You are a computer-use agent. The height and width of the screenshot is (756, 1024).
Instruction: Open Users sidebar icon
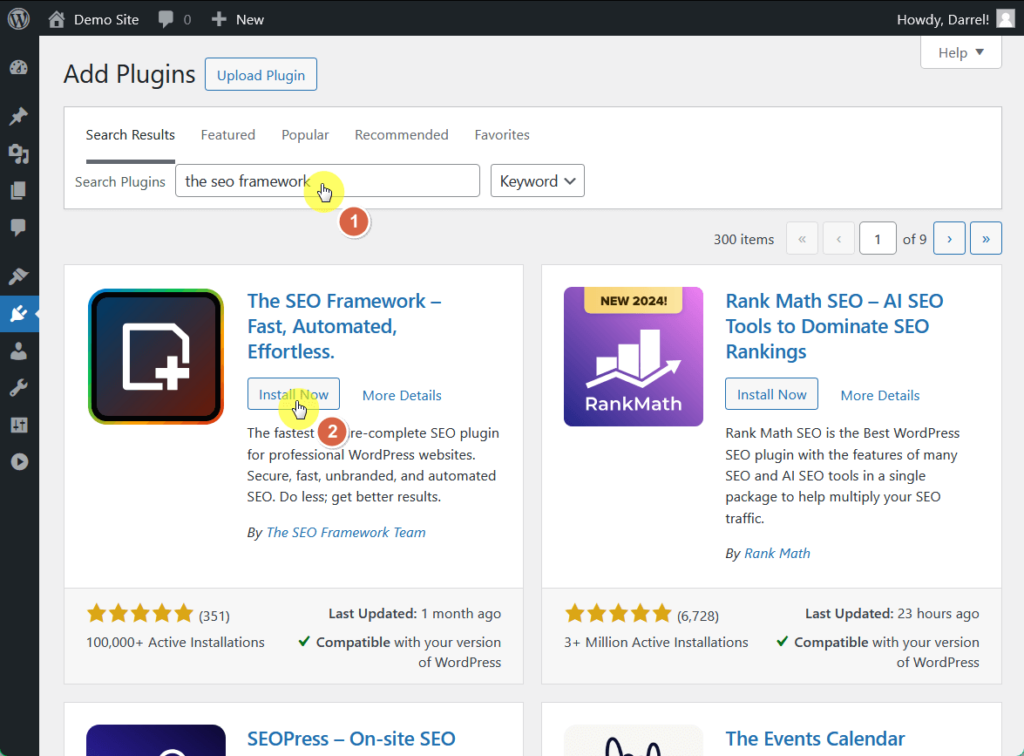point(19,351)
